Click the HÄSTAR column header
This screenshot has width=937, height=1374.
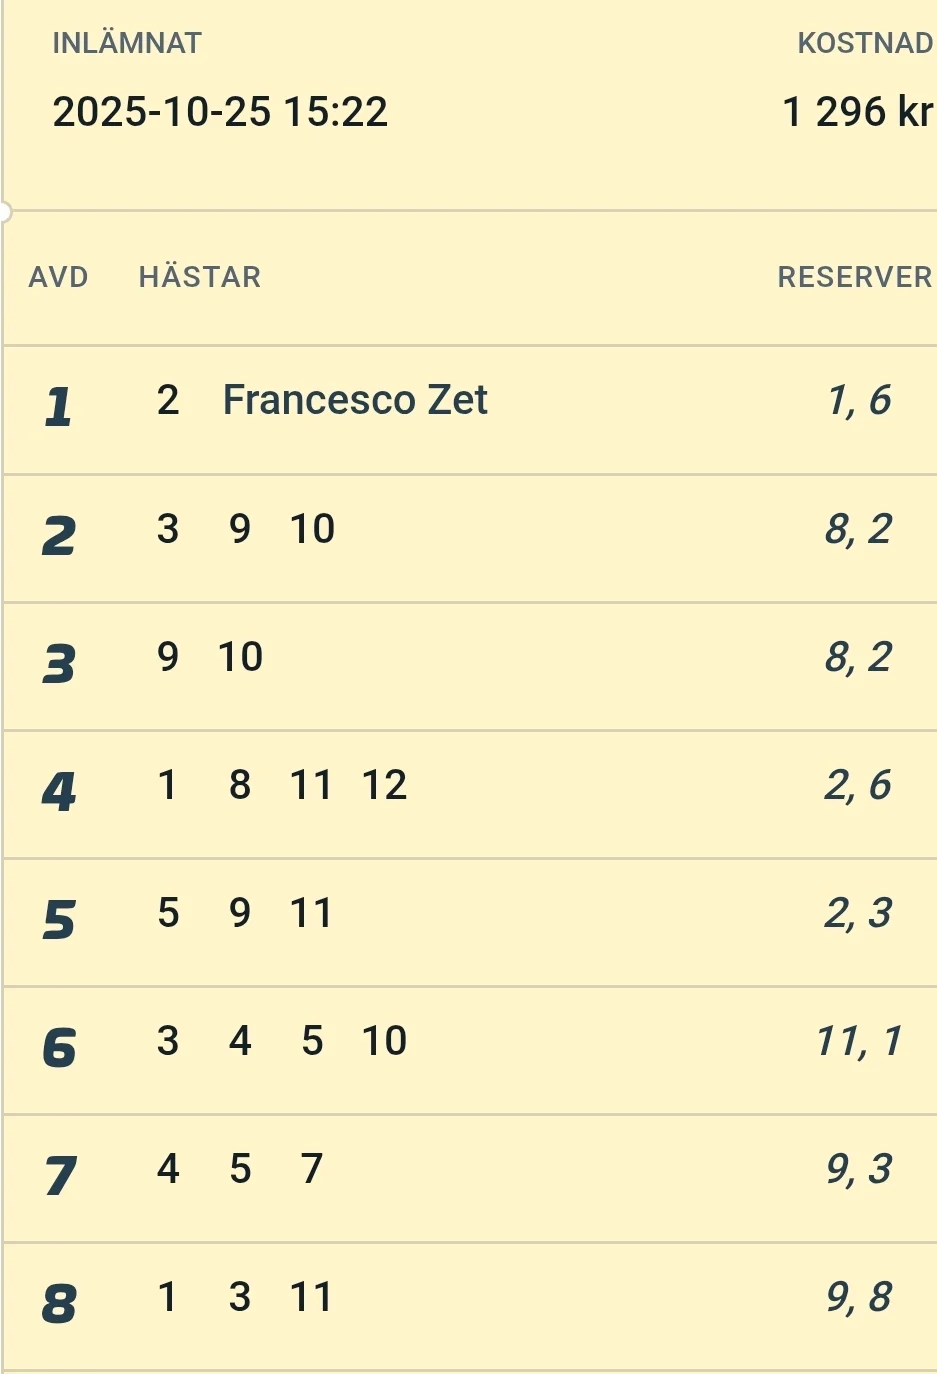pos(200,277)
